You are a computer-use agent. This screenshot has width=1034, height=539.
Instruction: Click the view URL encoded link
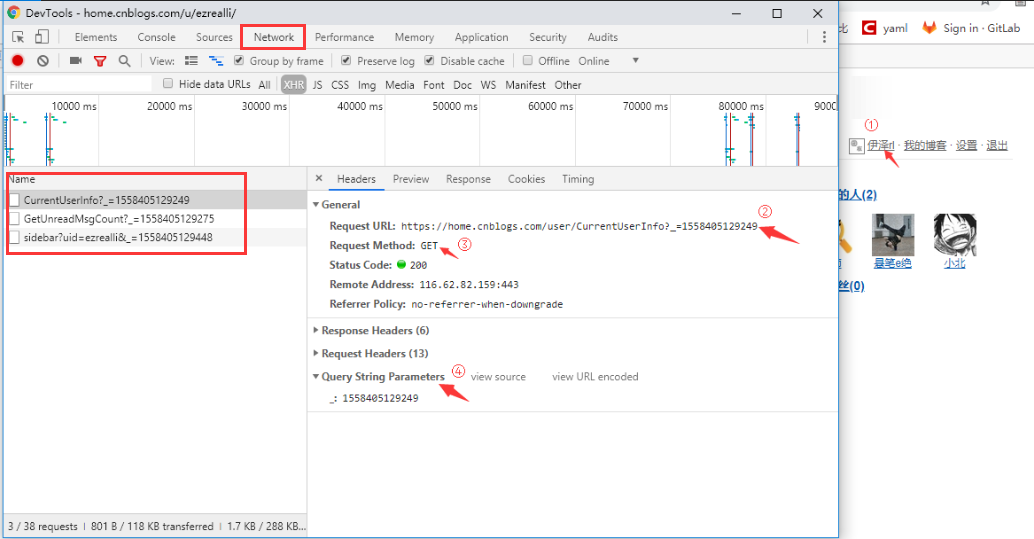(594, 377)
